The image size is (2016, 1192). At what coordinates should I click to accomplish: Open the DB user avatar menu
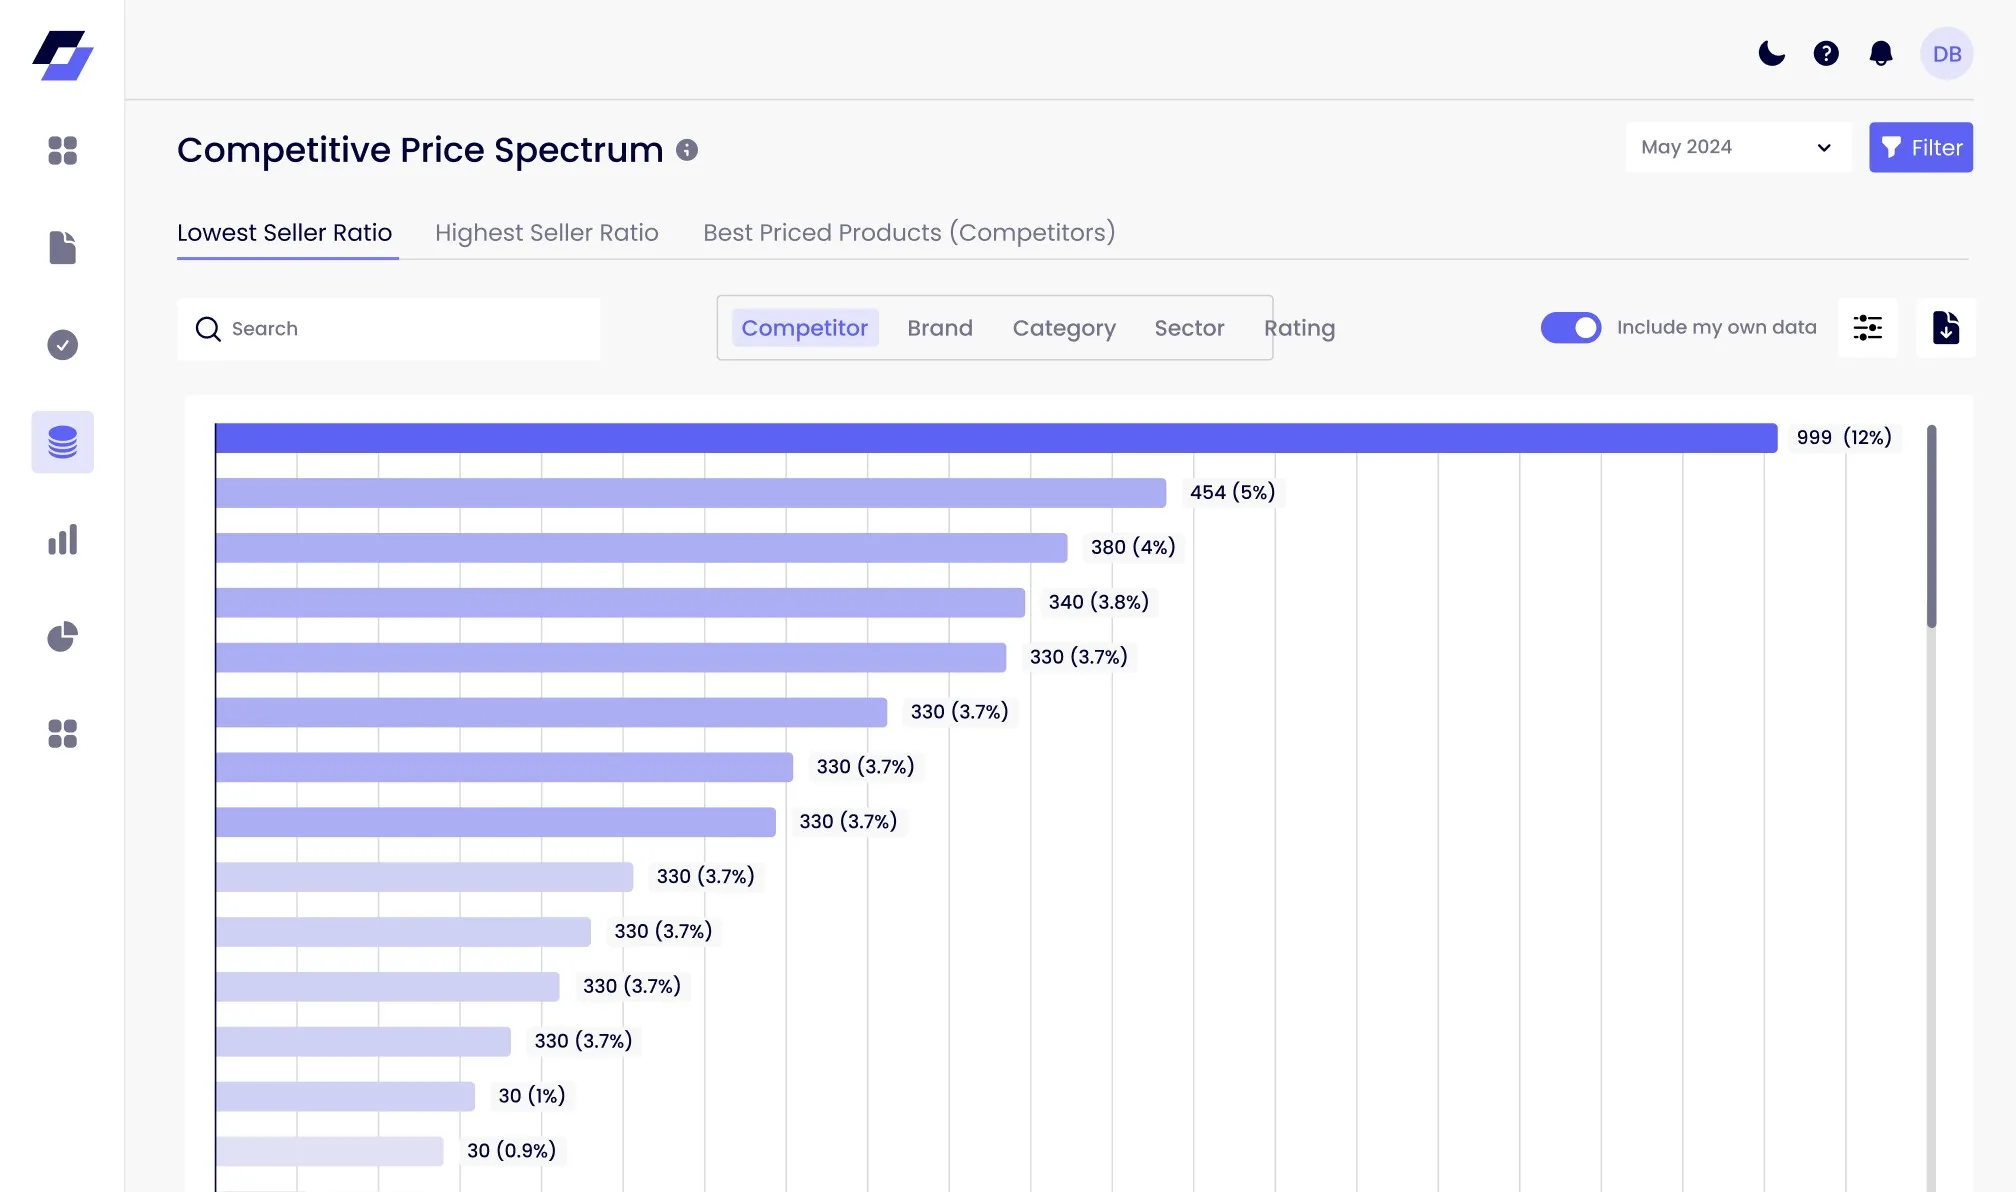(1946, 54)
